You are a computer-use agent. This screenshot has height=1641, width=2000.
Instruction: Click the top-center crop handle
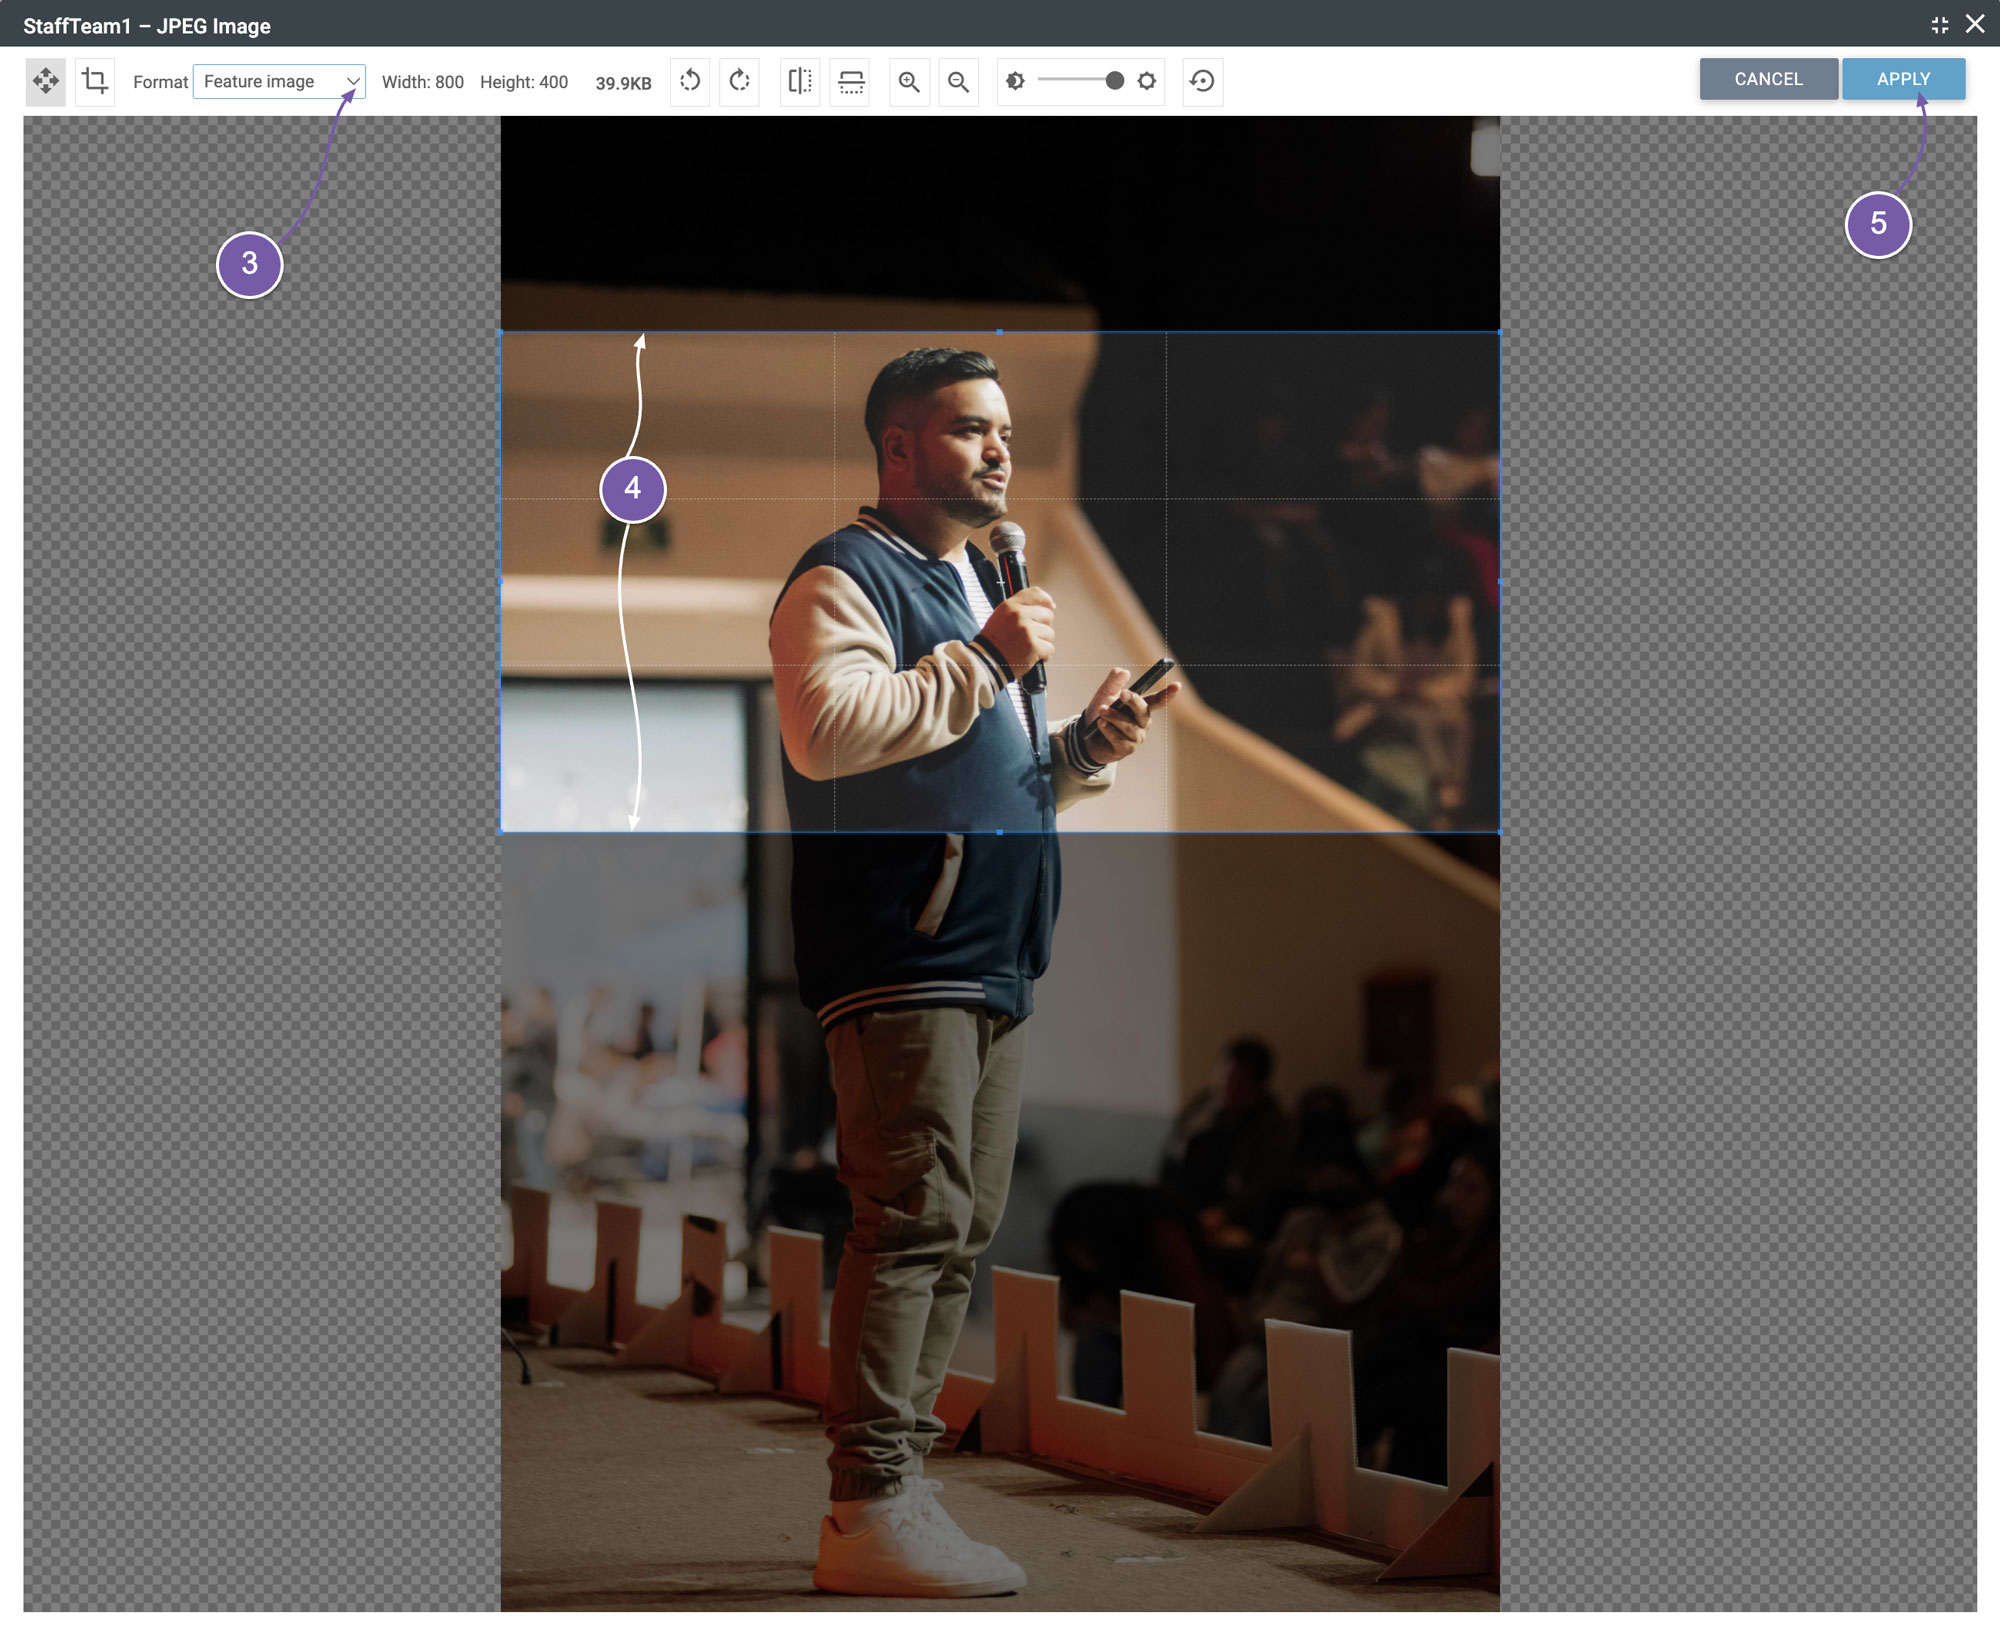point(1000,332)
